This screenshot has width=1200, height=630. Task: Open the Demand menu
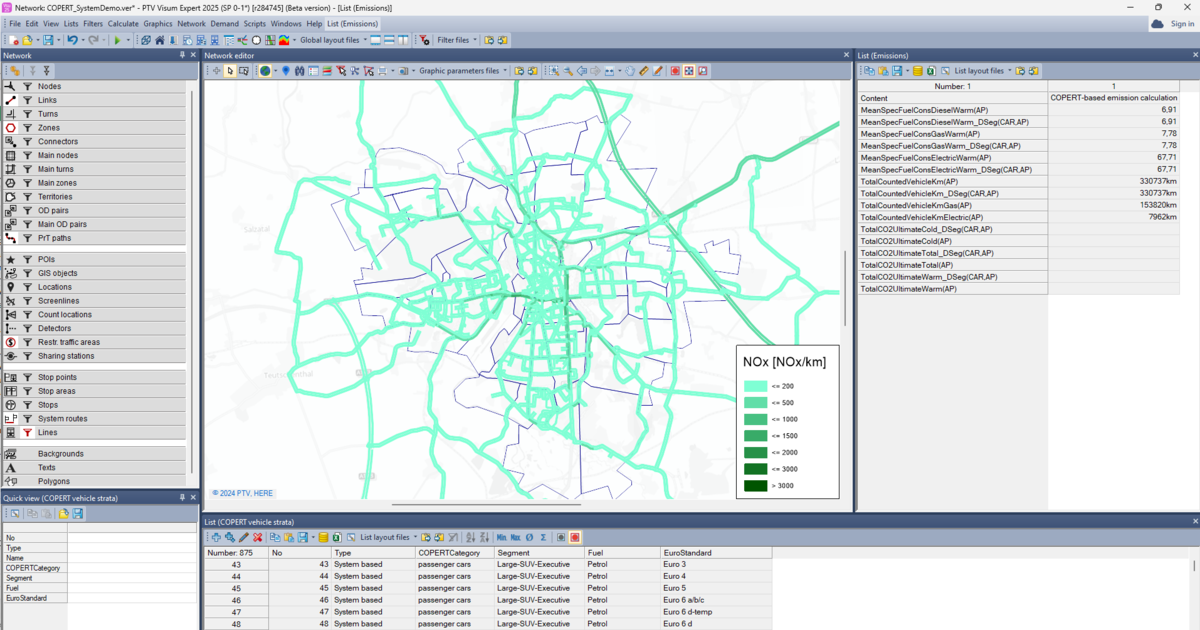(224, 23)
